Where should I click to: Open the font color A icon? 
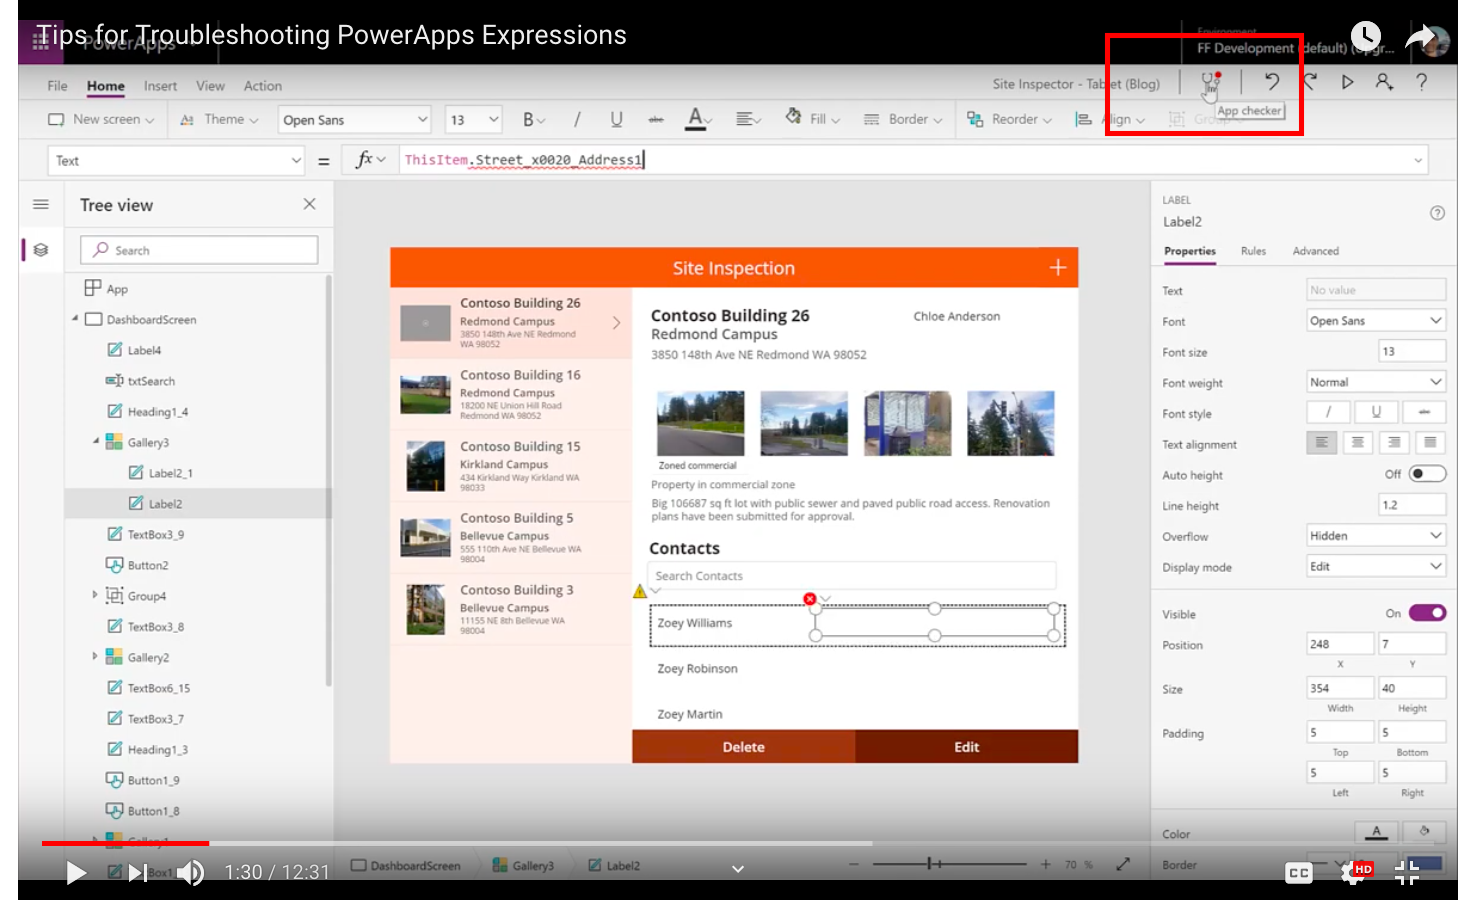[697, 120]
